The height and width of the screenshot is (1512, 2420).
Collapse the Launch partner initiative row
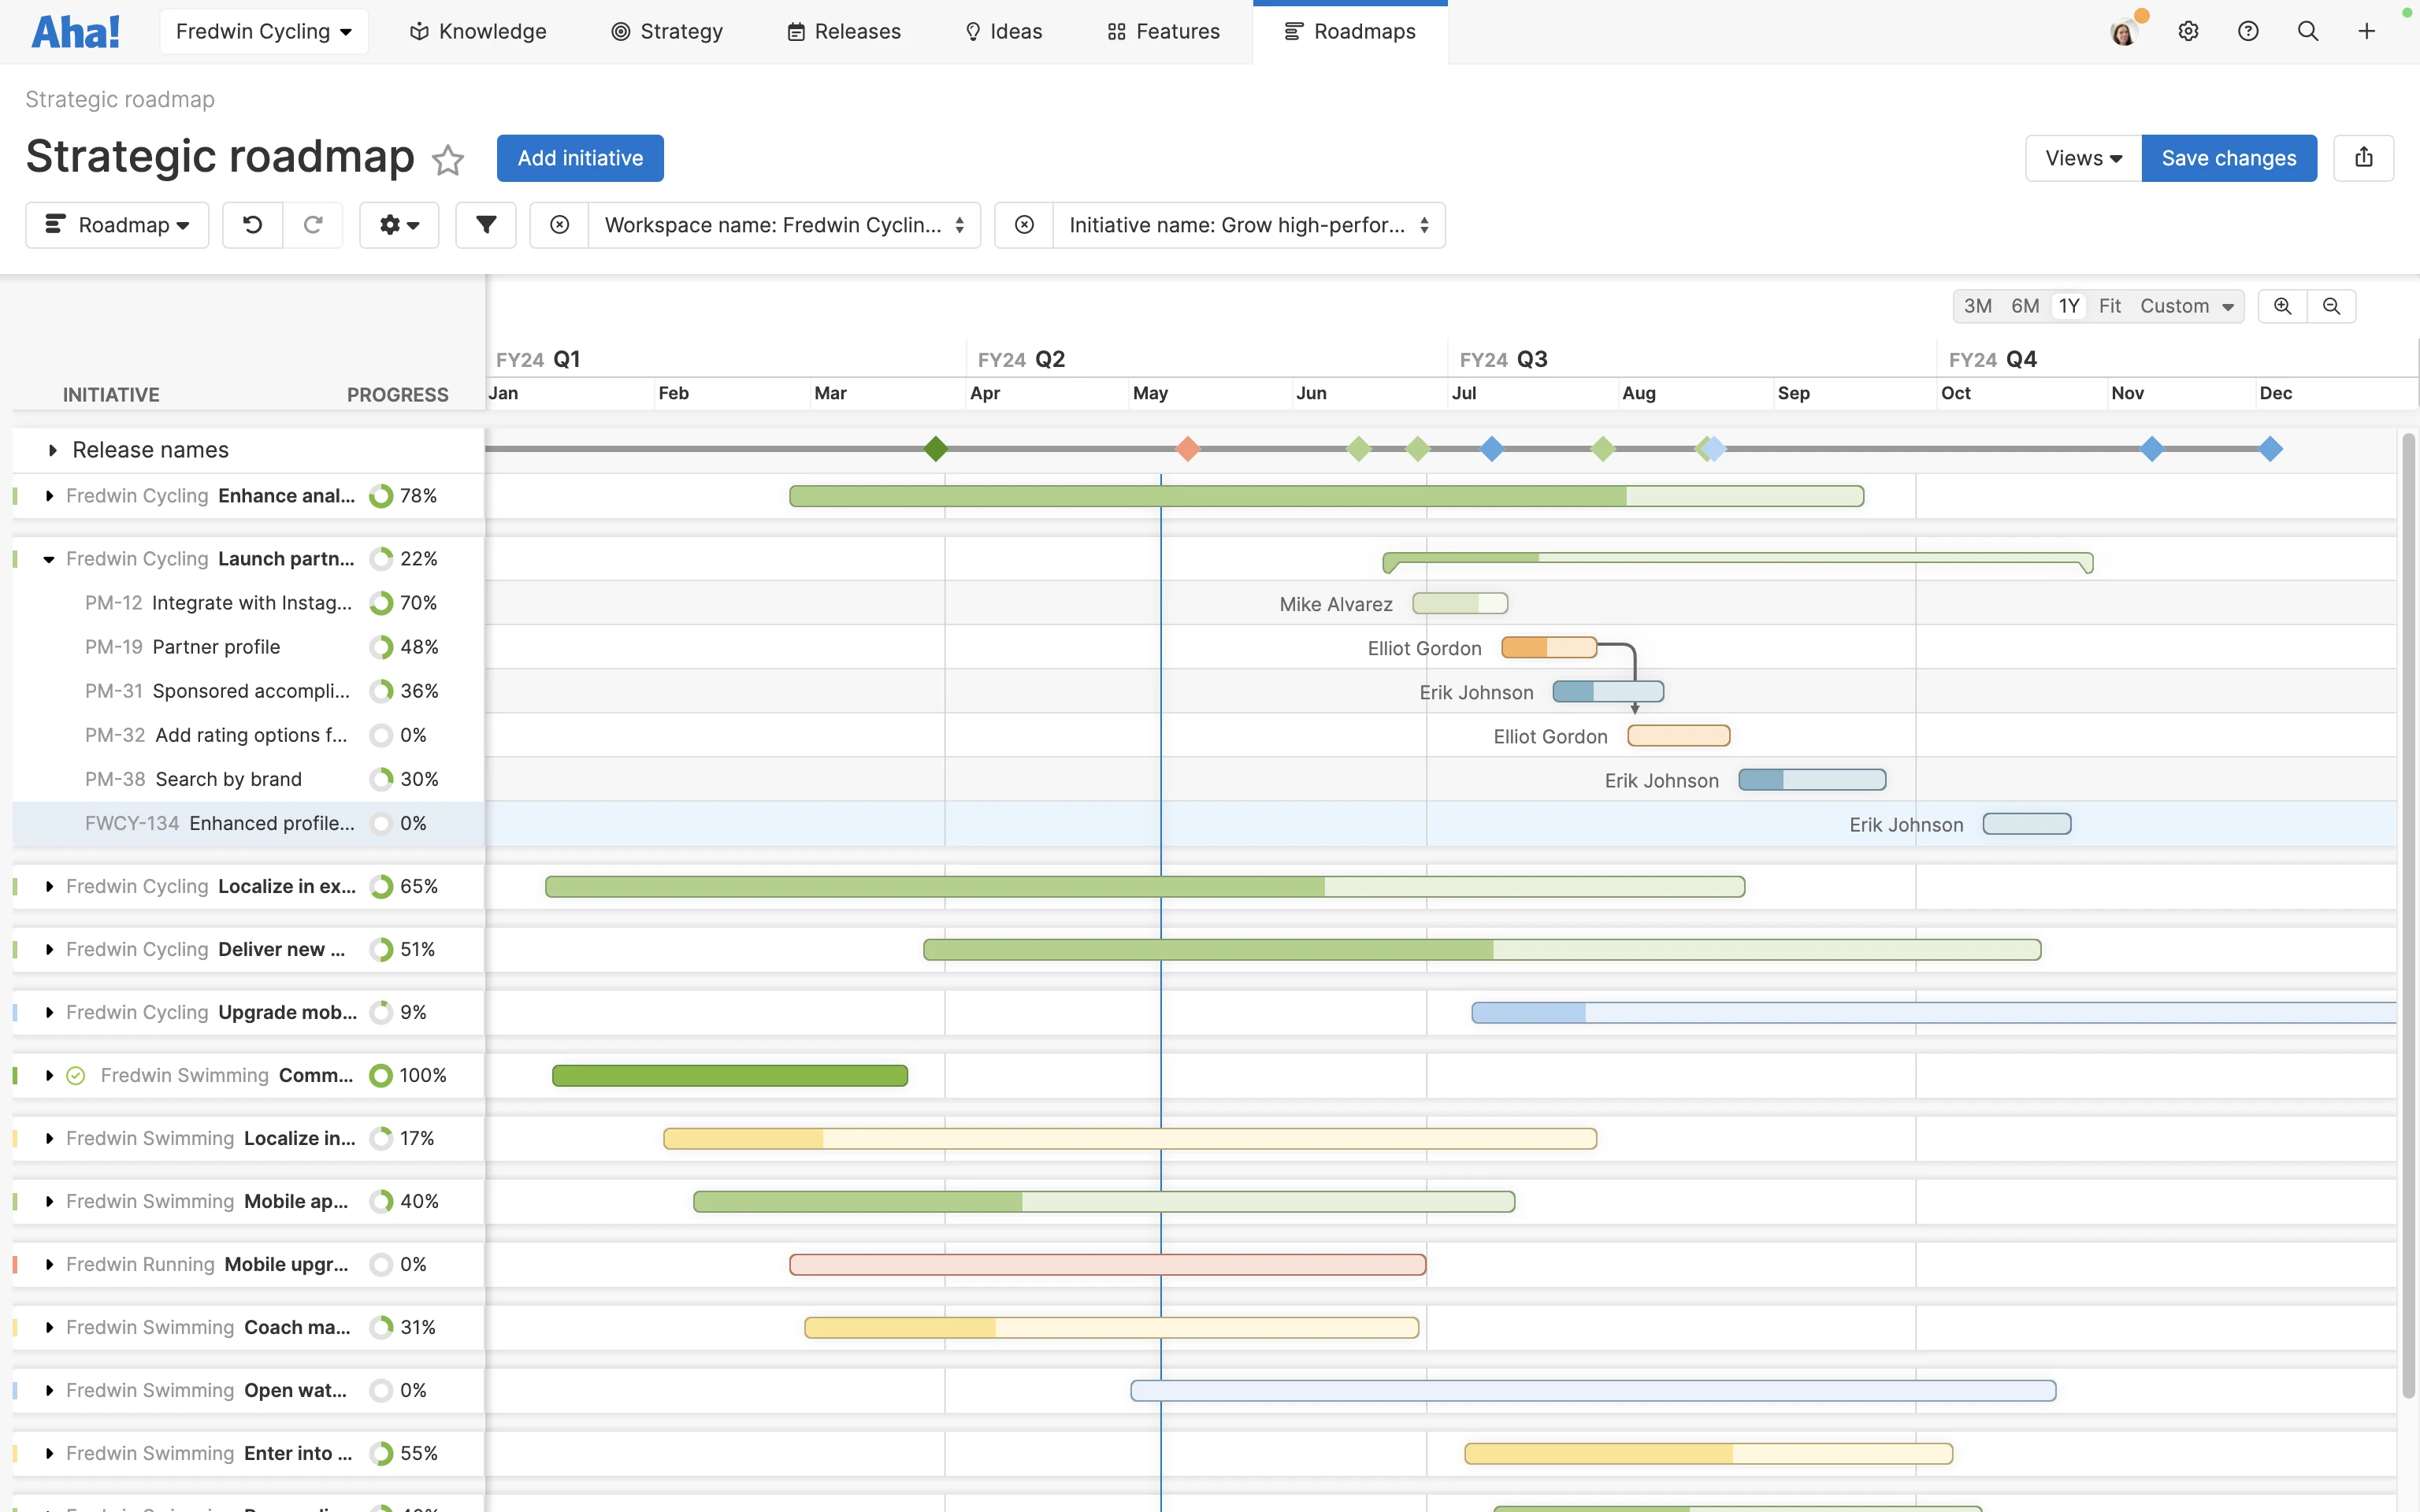pos(49,560)
